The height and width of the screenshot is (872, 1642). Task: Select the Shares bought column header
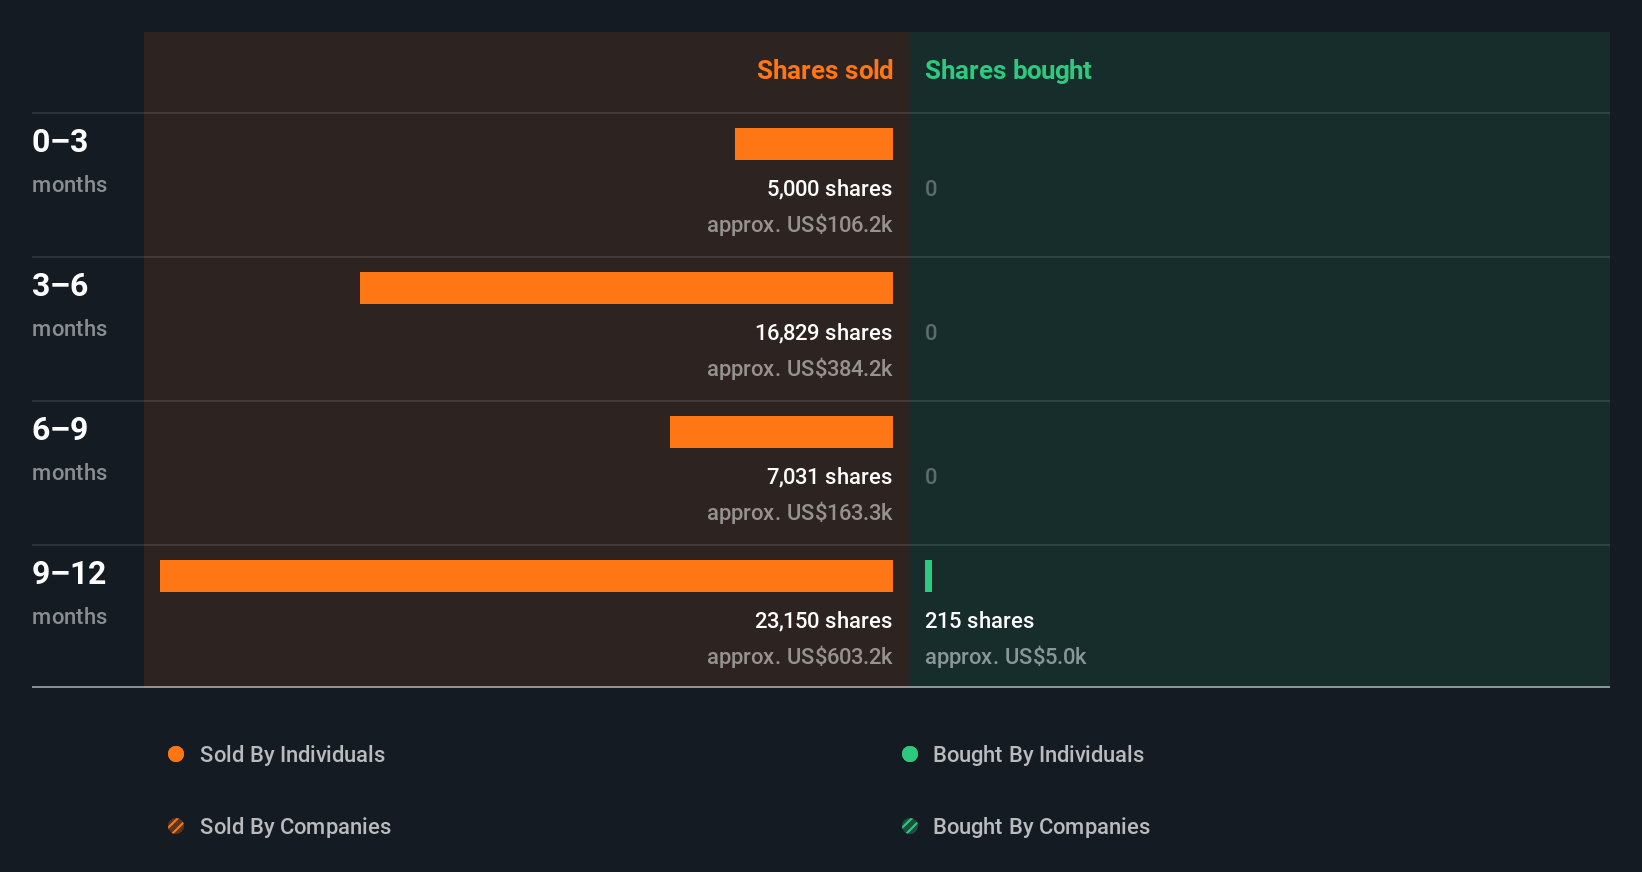pos(1008,70)
